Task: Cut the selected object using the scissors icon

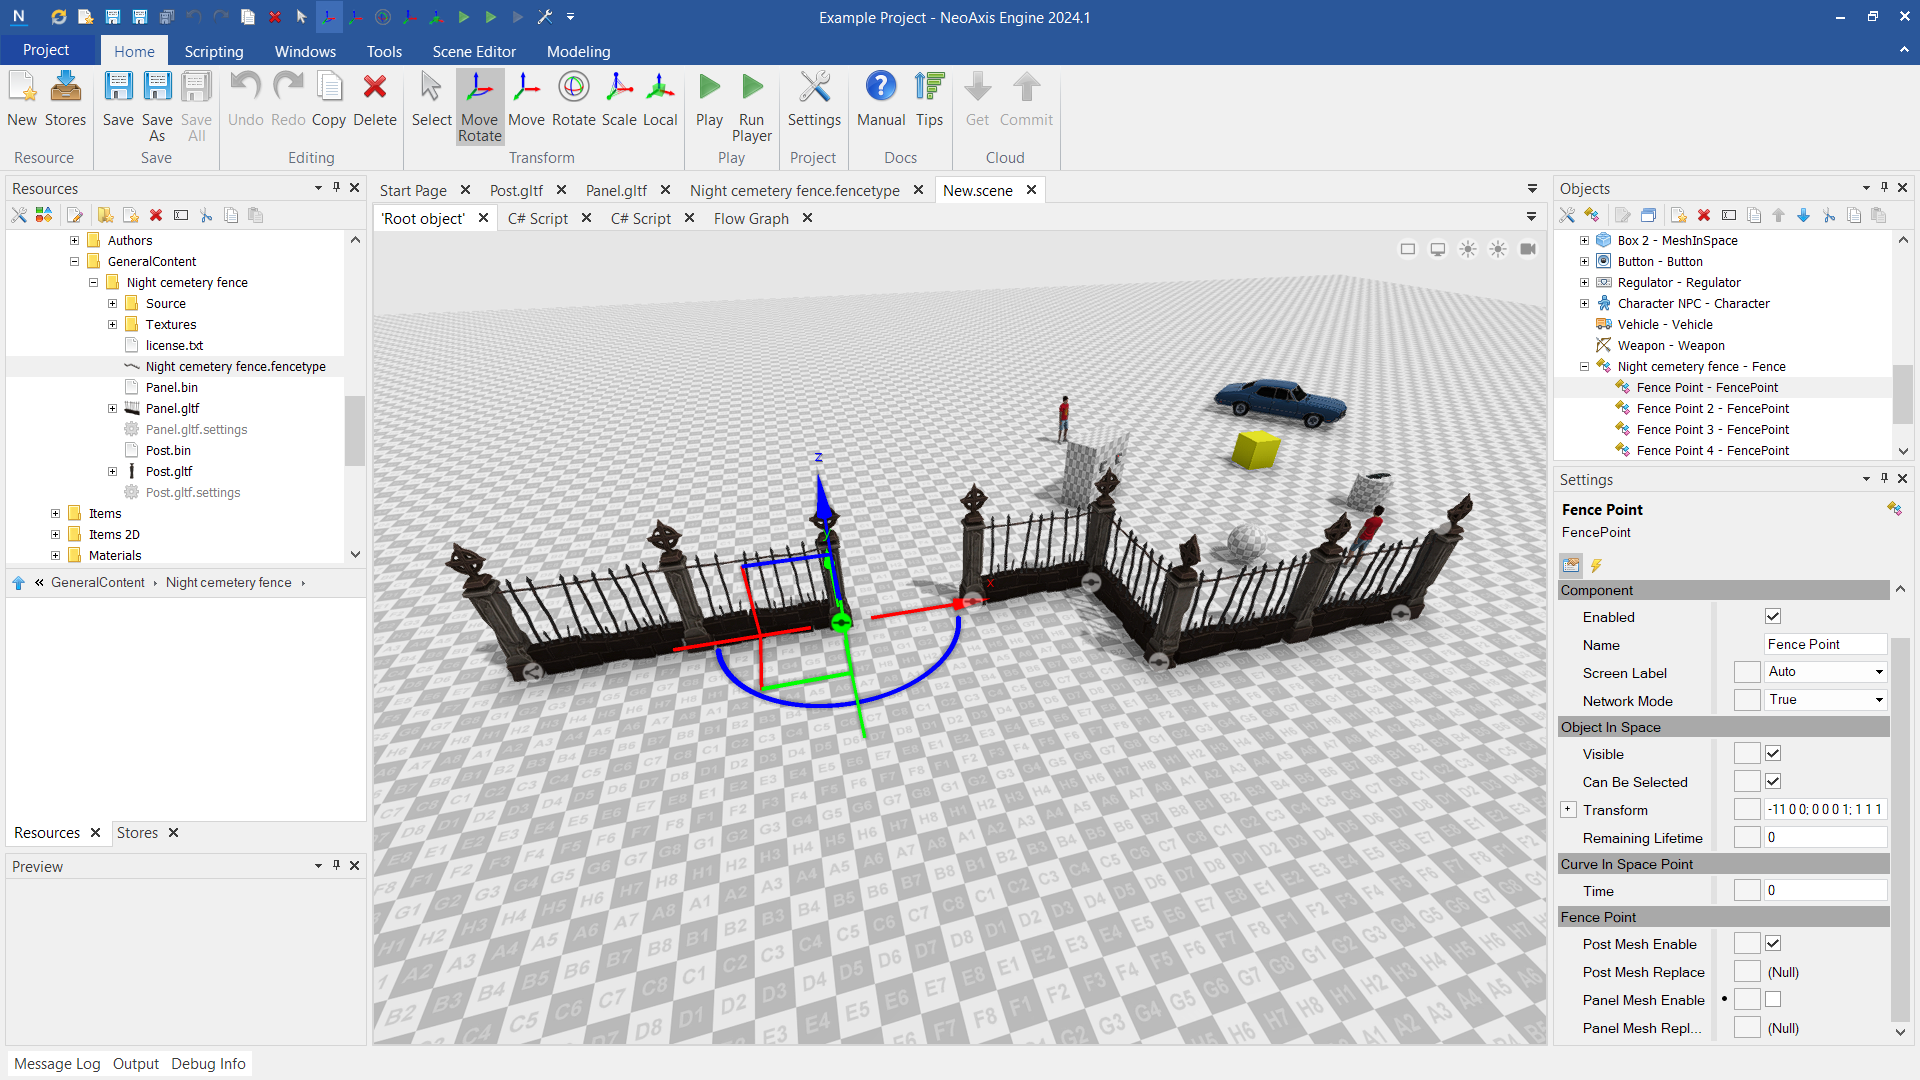Action: click(1830, 215)
